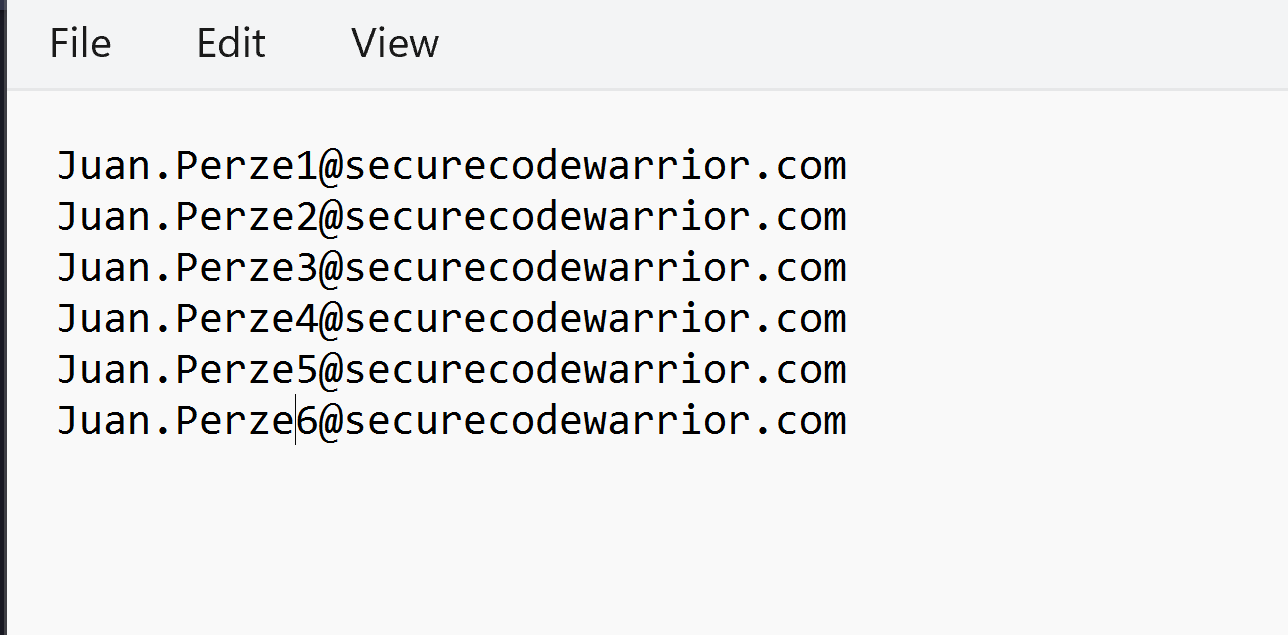Click the digit 6 beside the text caret

point(307,421)
